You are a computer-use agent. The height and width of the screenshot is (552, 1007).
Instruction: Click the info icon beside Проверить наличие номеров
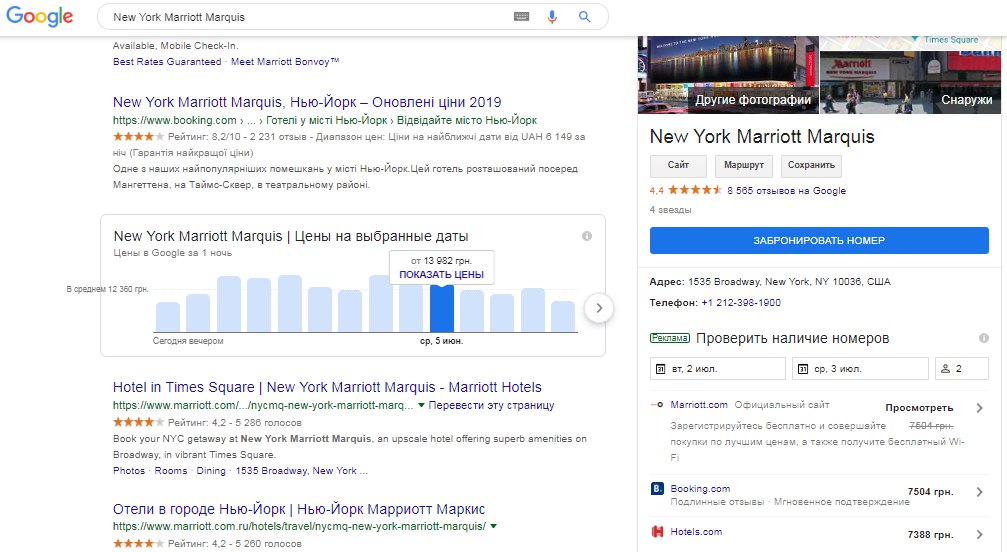[x=983, y=338]
